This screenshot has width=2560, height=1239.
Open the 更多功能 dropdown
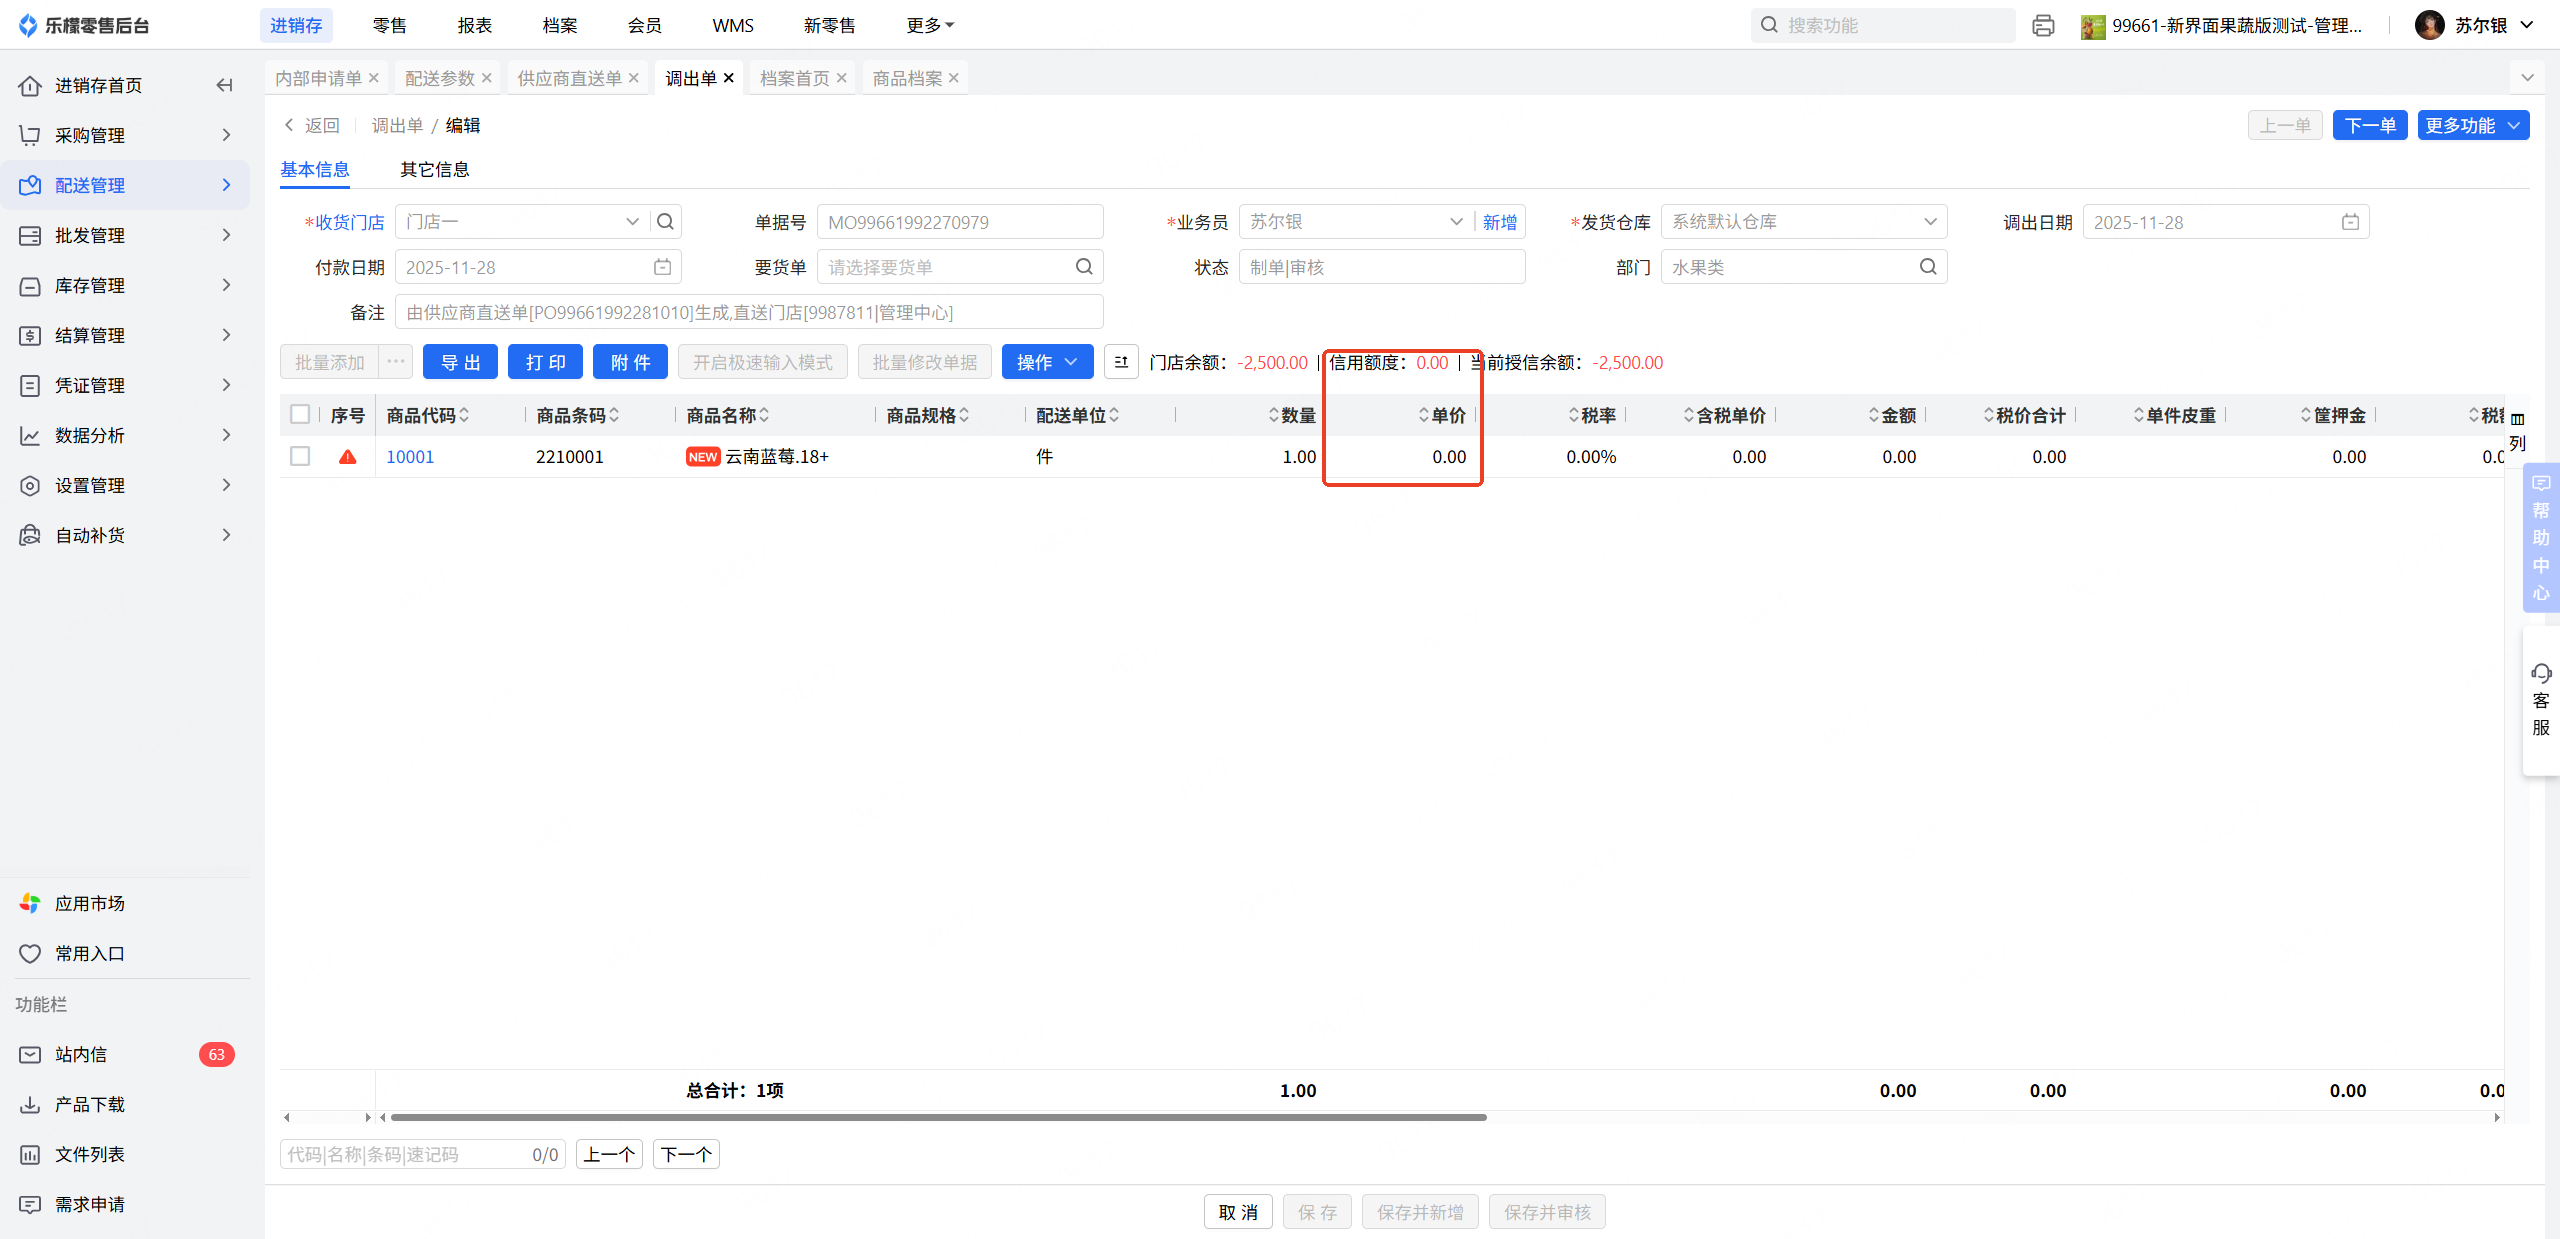[x=2472, y=125]
